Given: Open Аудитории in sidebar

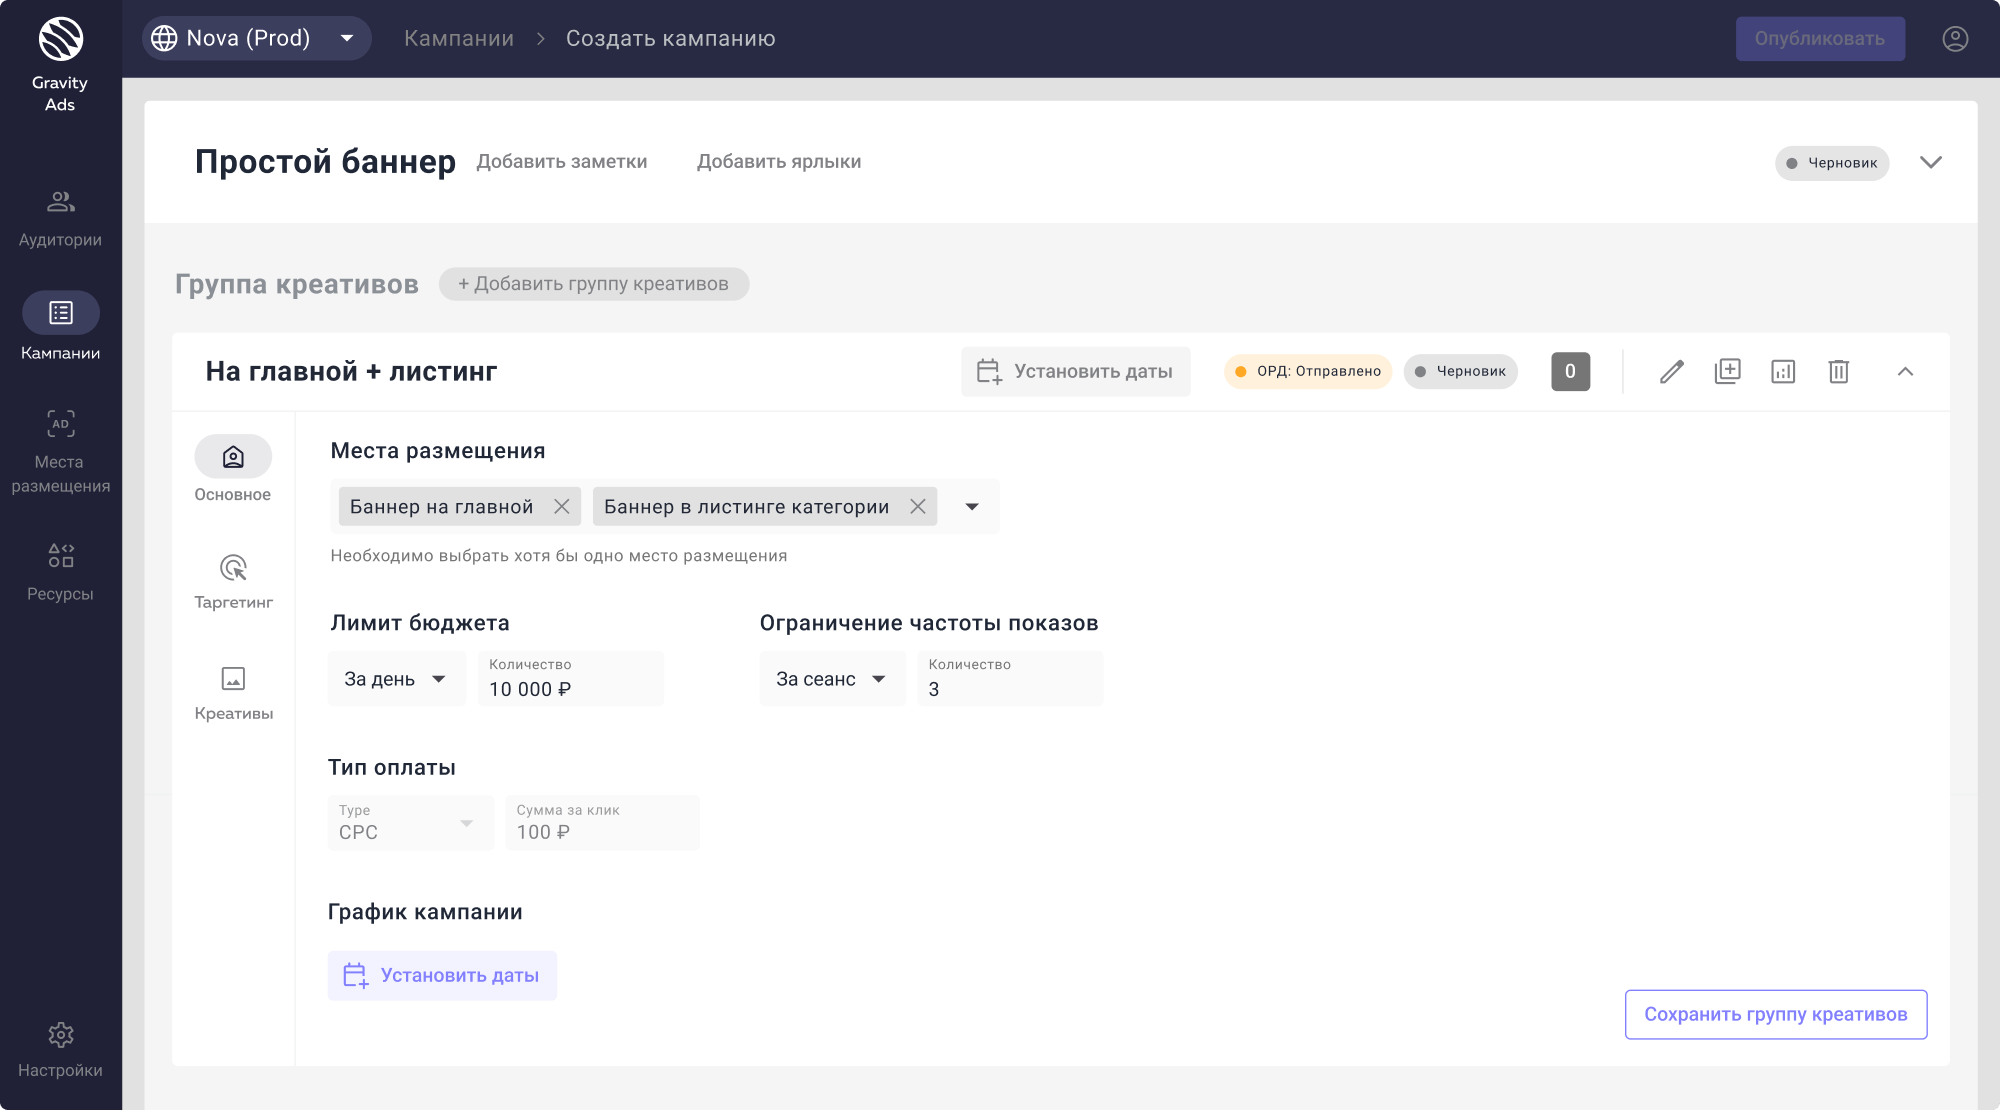Looking at the screenshot, I should pos(60,218).
